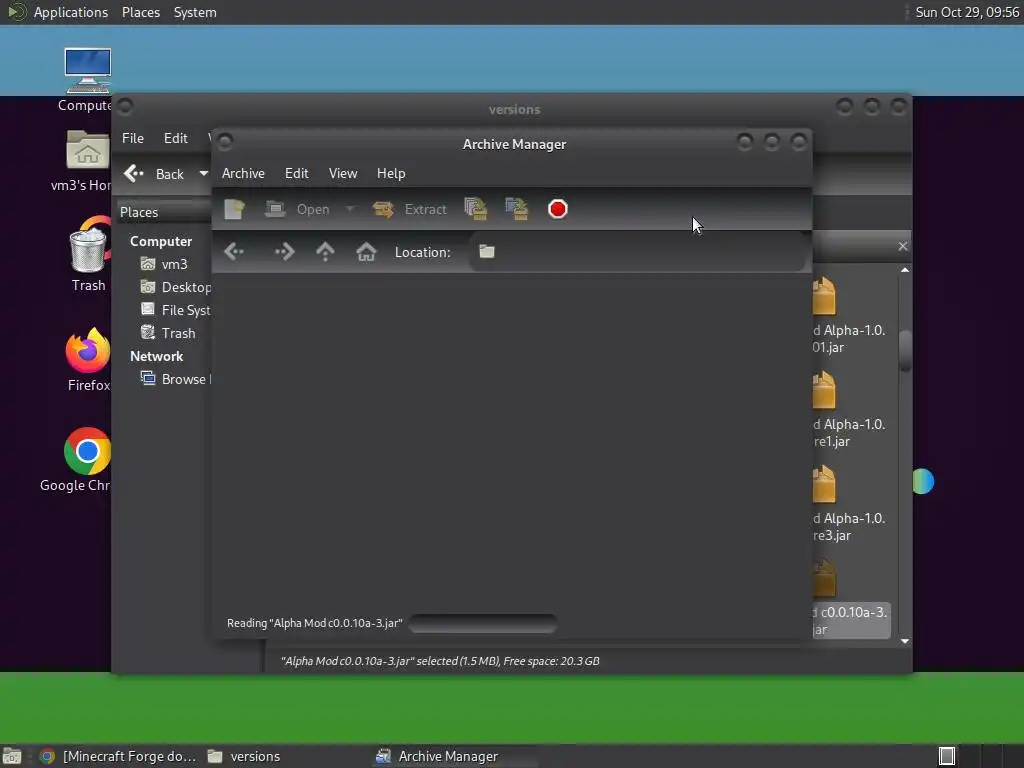Stop the current operation with red button

pos(558,210)
